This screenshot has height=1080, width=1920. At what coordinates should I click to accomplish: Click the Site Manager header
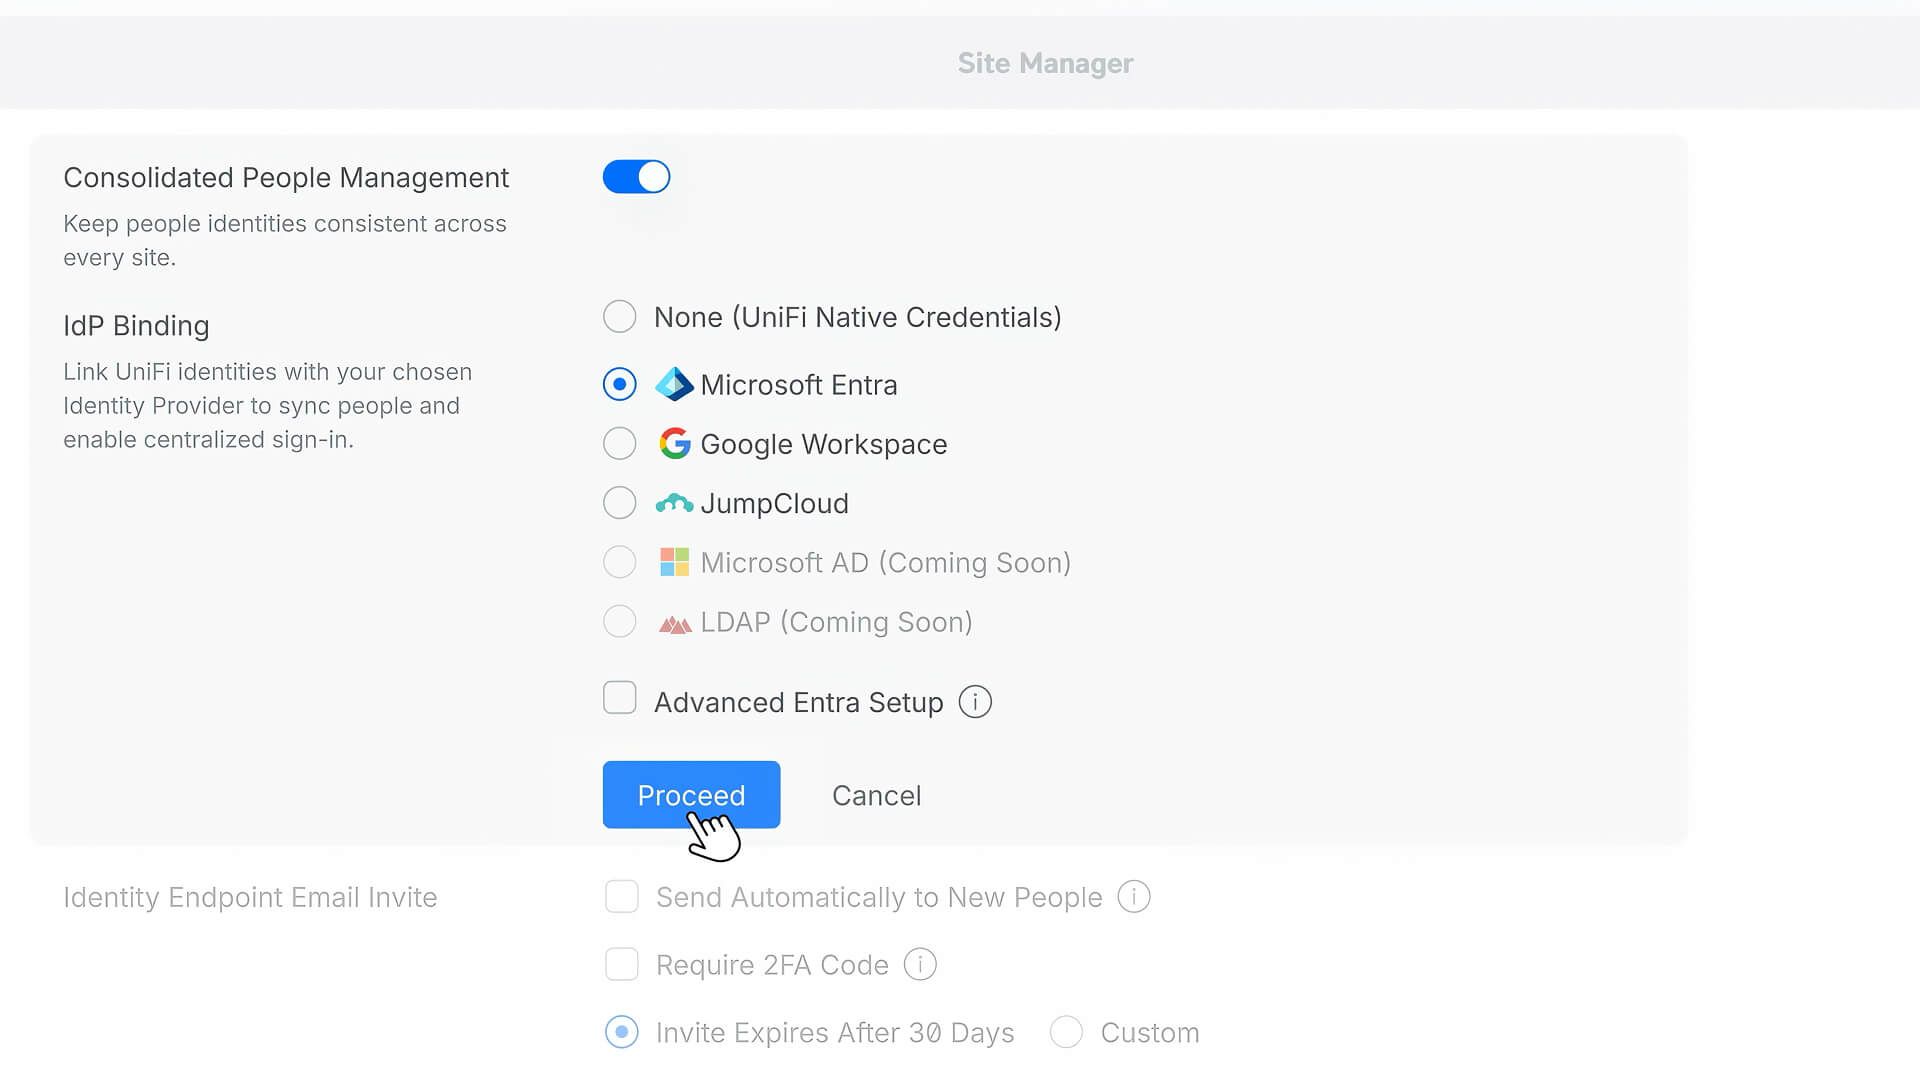click(1045, 62)
